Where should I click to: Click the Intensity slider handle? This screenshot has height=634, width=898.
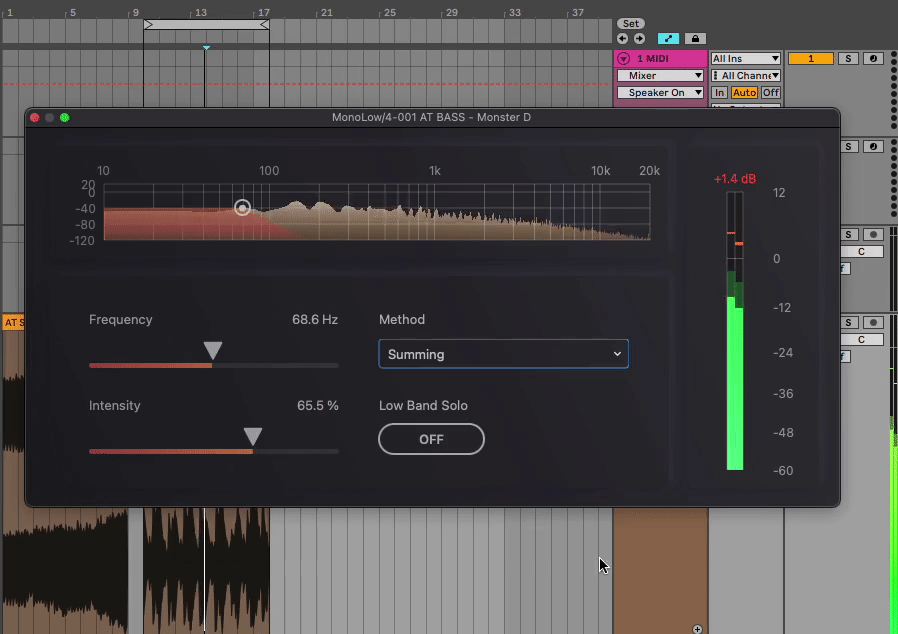tap(253, 436)
